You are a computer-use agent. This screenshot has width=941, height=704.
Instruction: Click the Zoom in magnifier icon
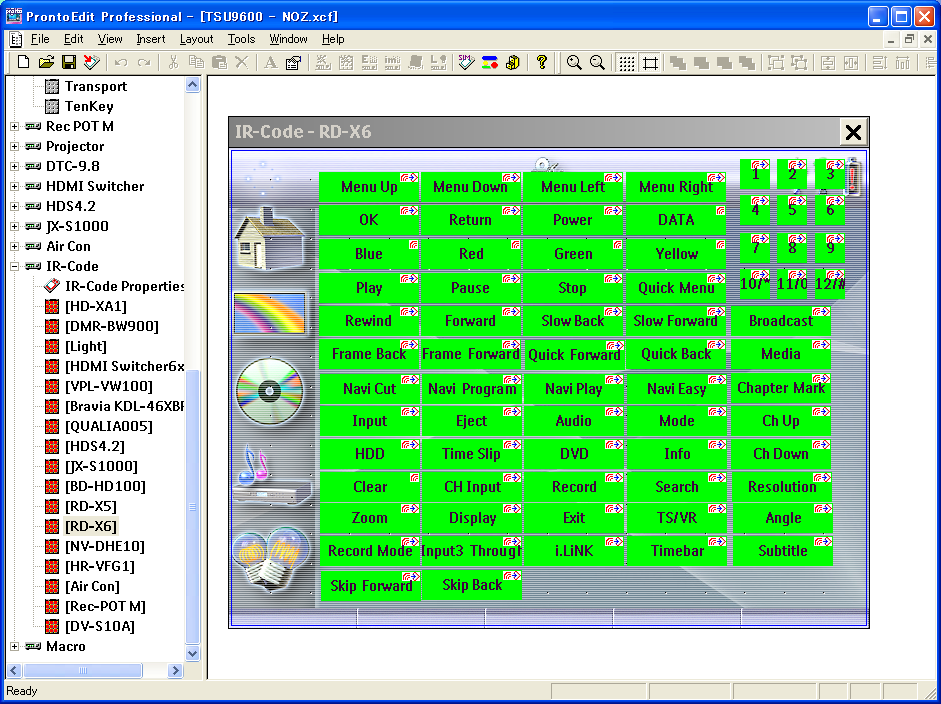pos(574,62)
